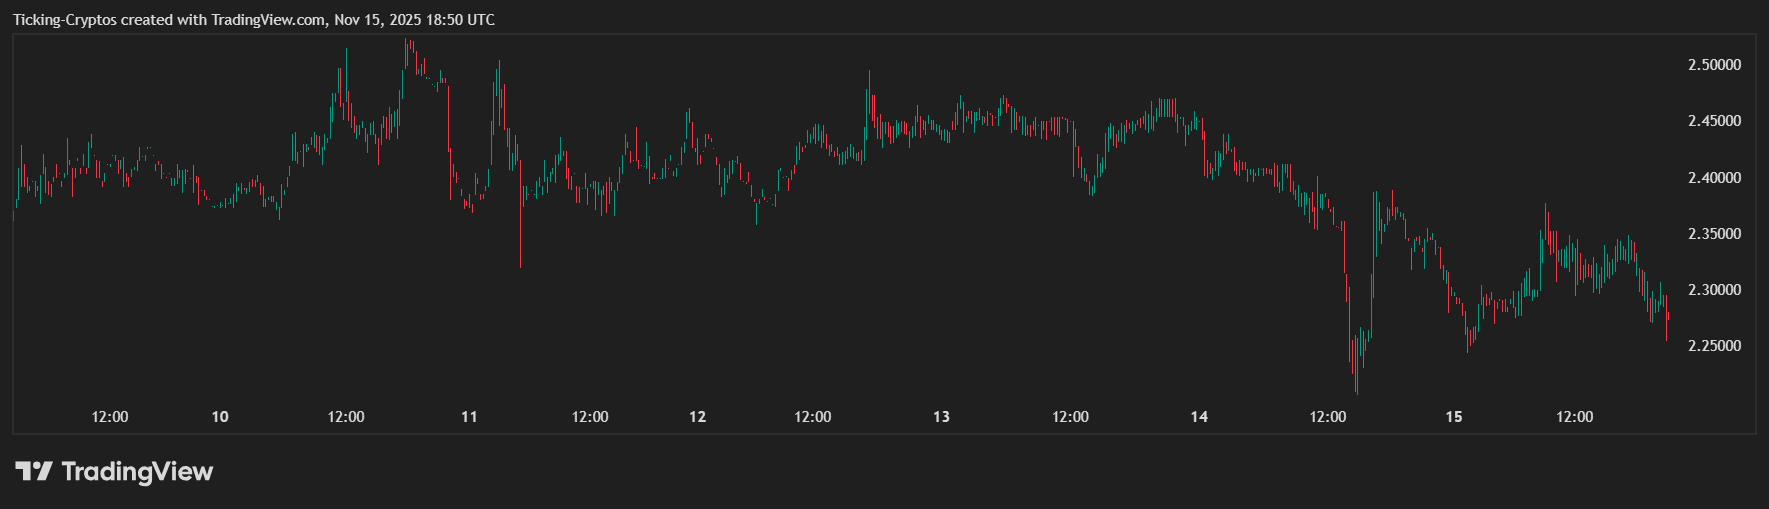Click the 12:00 label after day 15
The height and width of the screenshot is (509, 1769).
[x=1574, y=417]
